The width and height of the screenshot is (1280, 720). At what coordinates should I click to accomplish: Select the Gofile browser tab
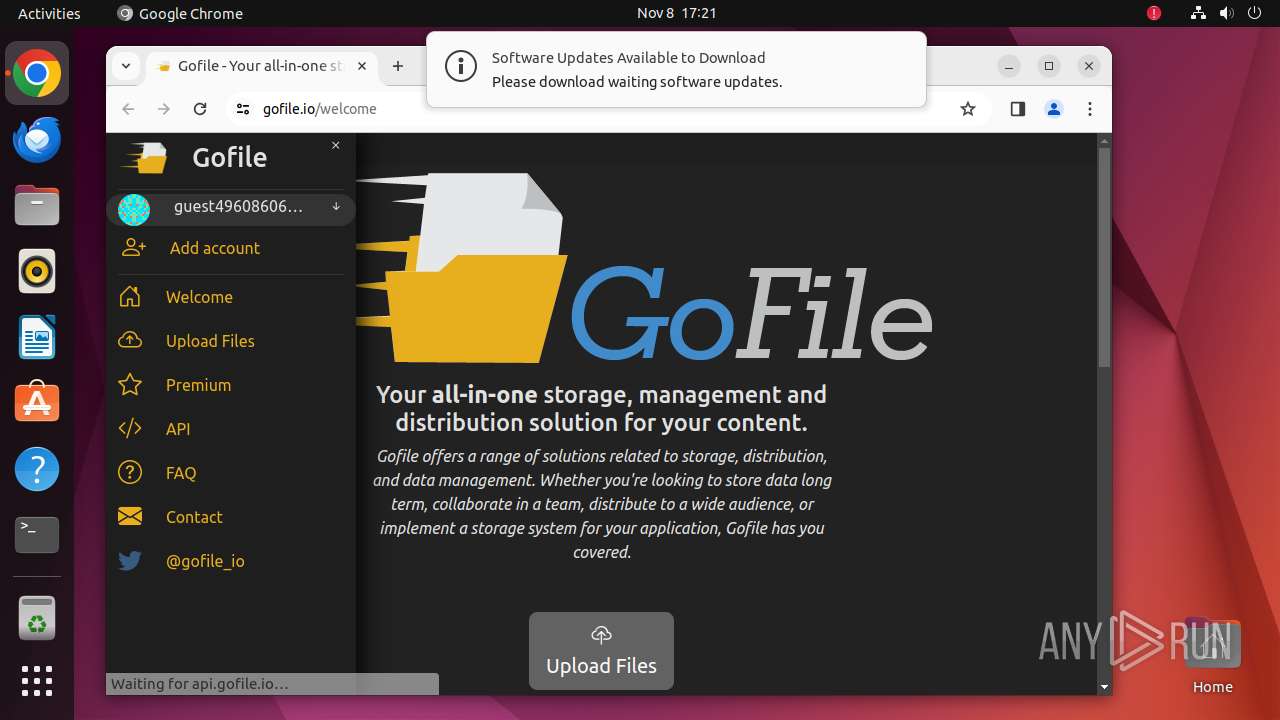[264, 66]
